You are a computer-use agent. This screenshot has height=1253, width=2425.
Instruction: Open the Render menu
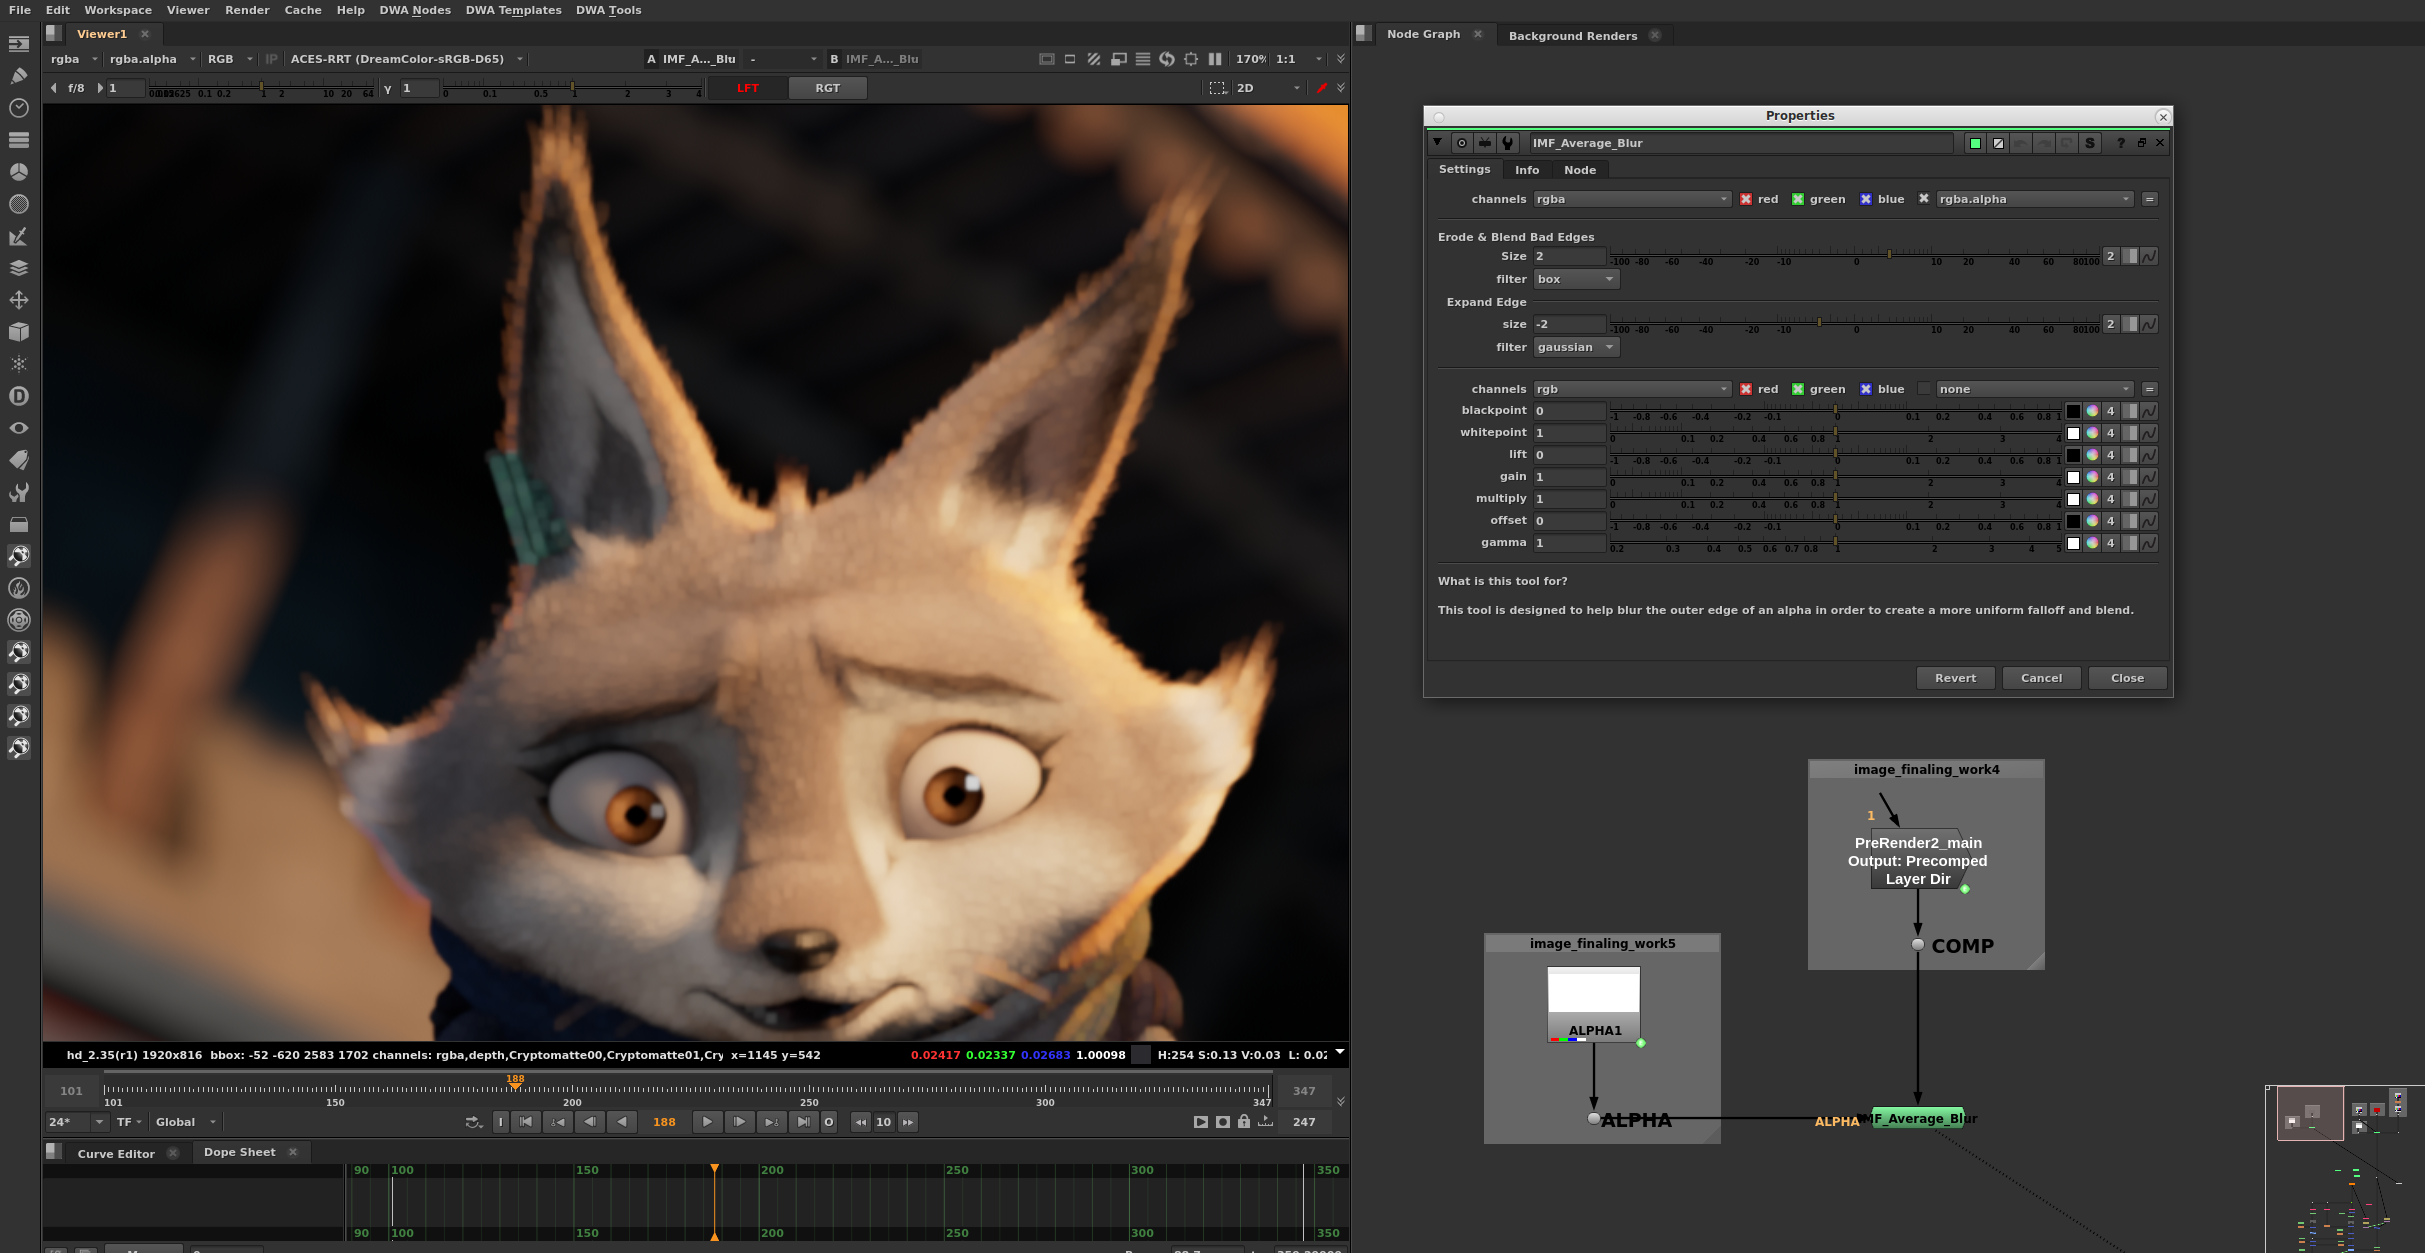point(247,10)
